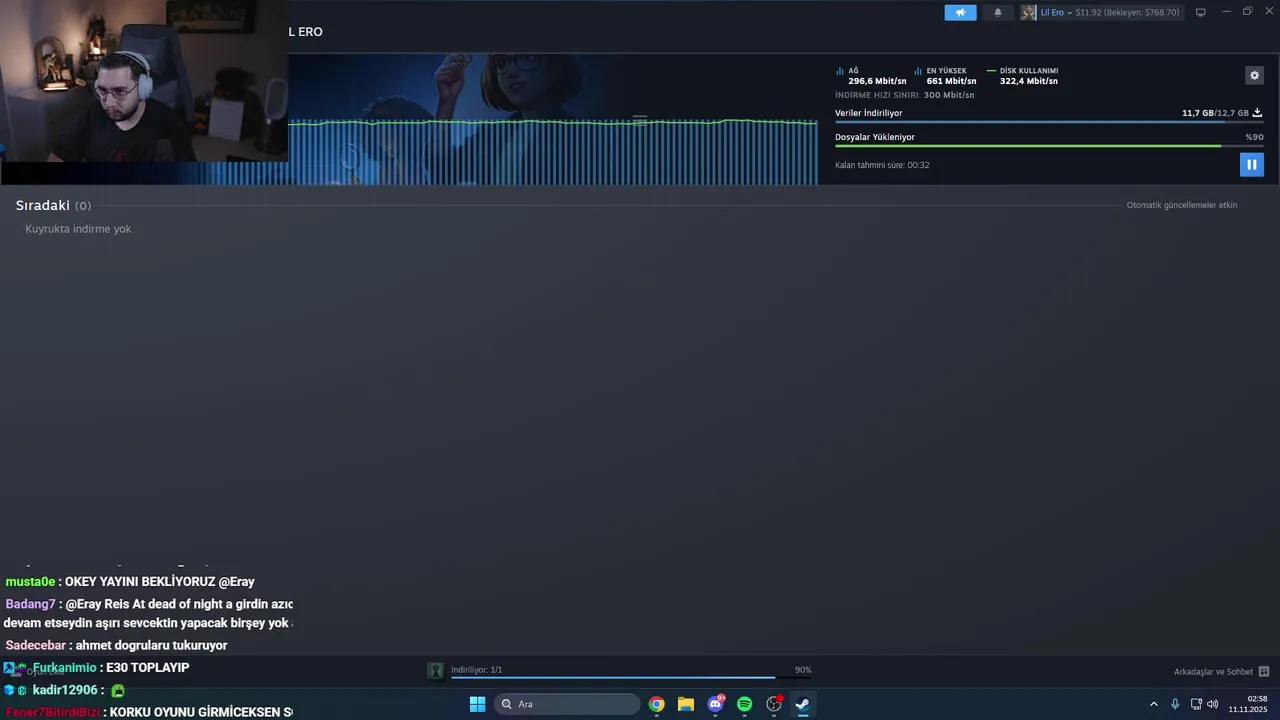Open the network tray icon

click(x=1196, y=704)
